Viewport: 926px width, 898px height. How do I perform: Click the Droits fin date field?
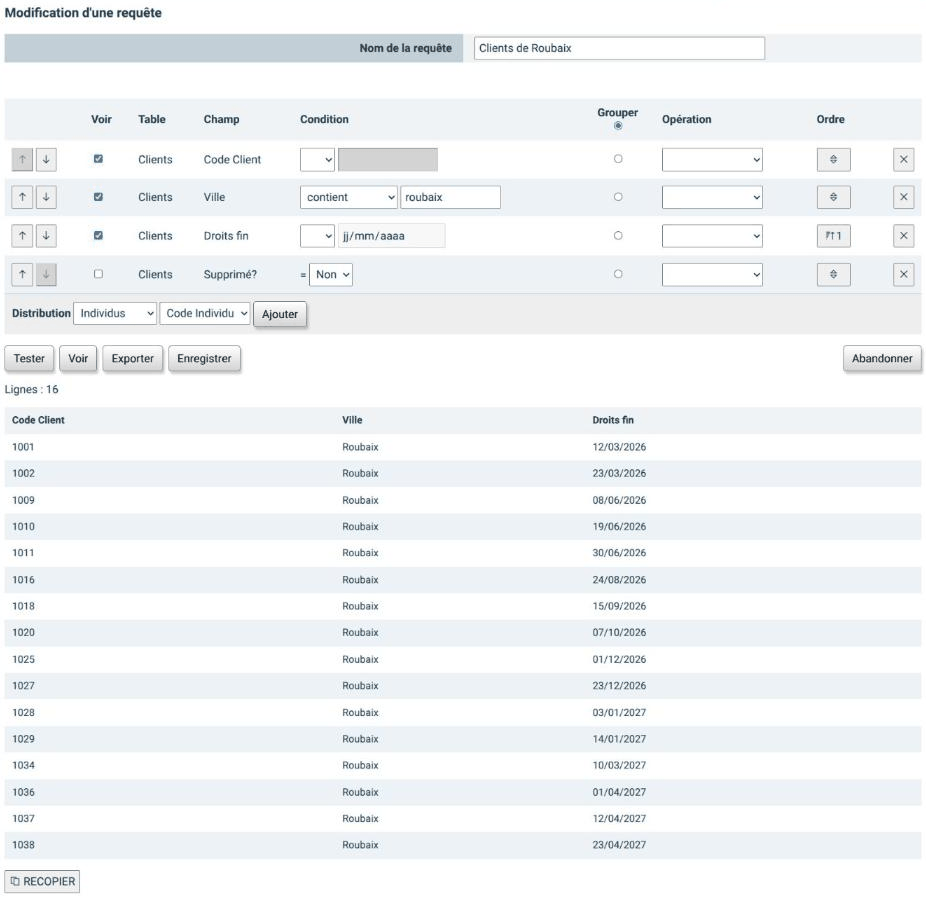(x=391, y=236)
